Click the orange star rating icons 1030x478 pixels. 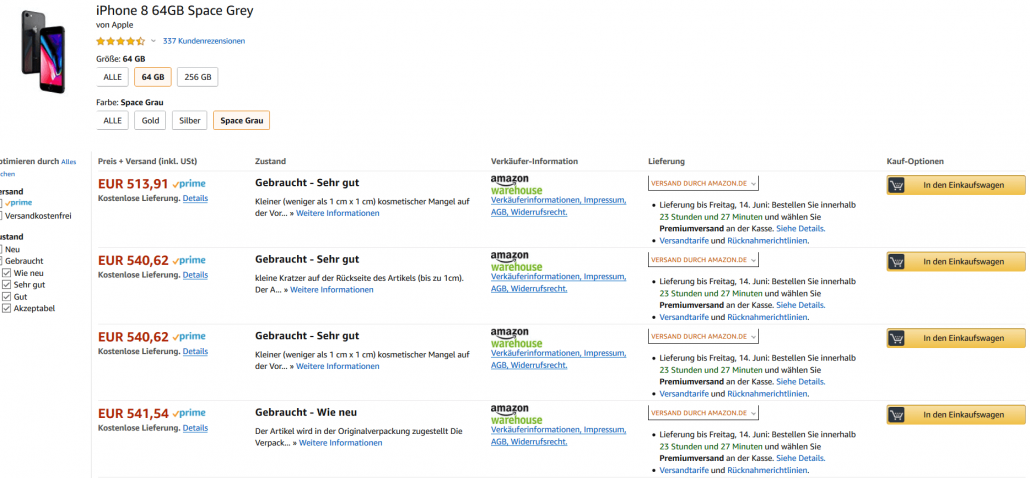(120, 41)
